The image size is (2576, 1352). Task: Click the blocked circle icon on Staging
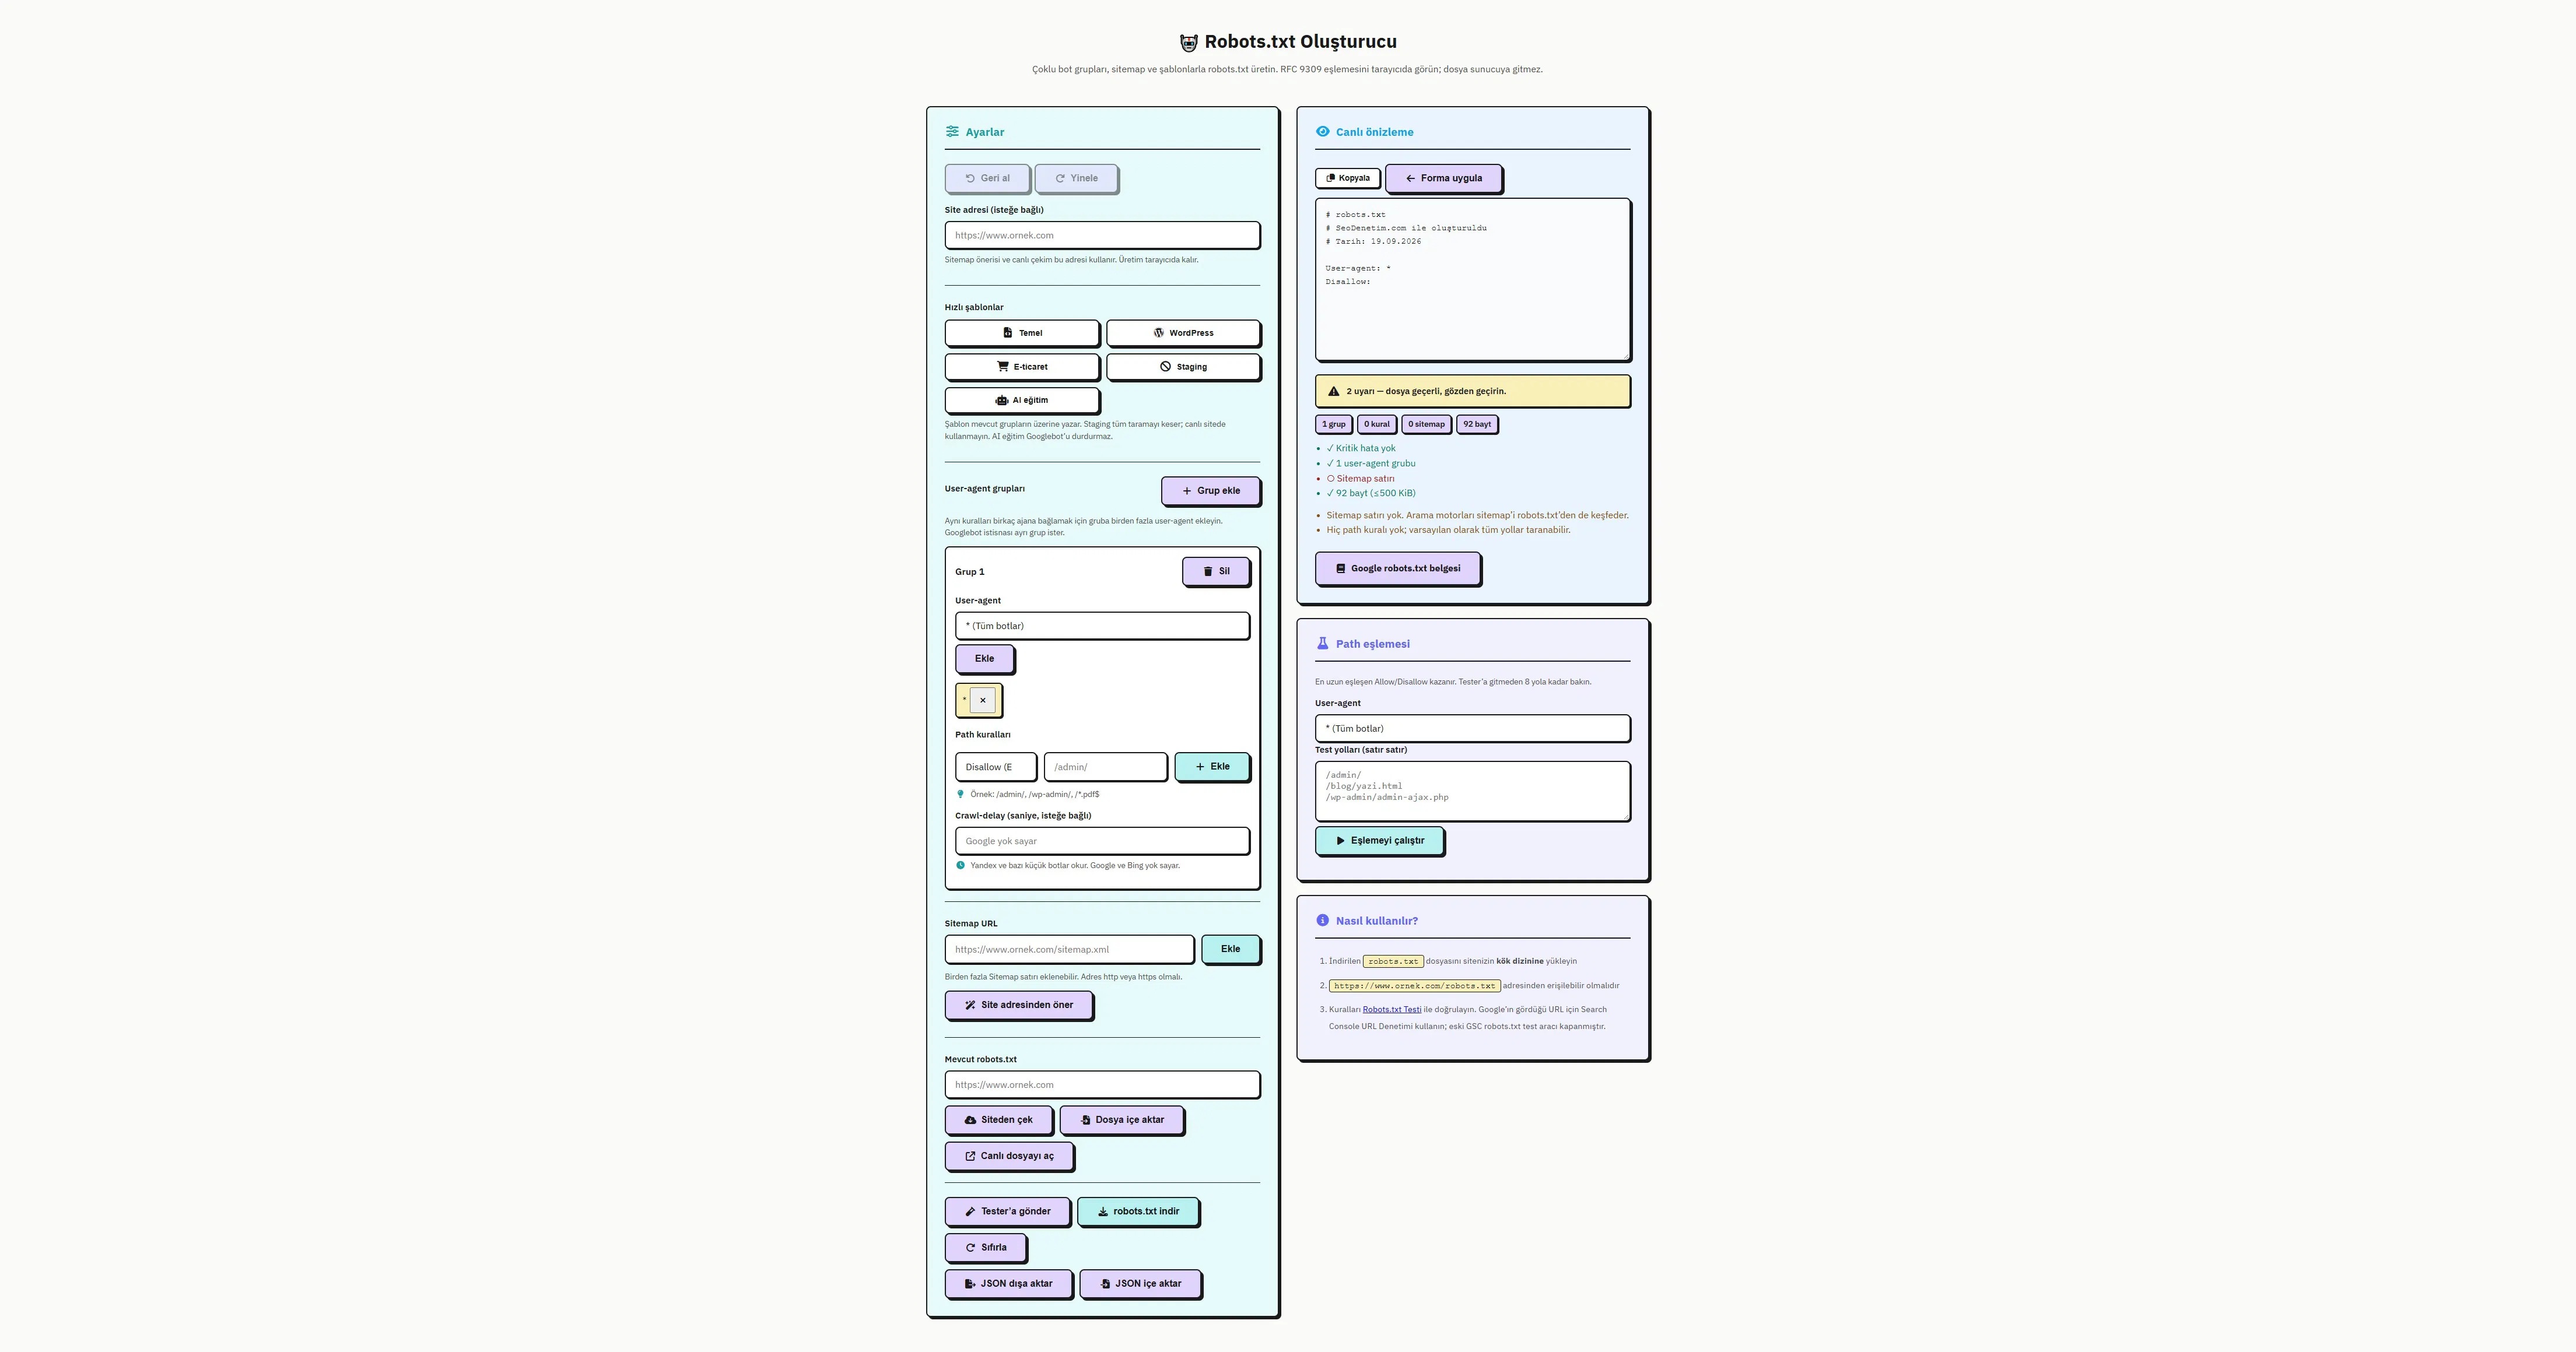point(1166,366)
